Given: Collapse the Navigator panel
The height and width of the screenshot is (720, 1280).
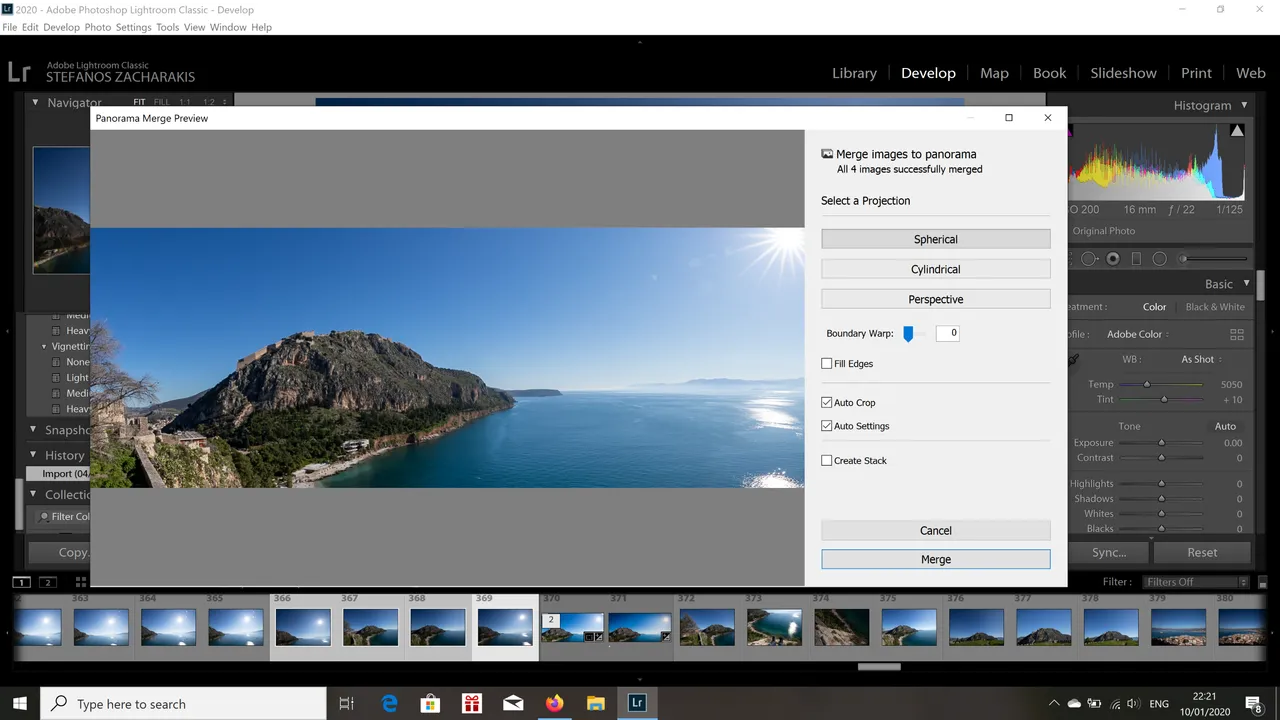Looking at the screenshot, I should (x=36, y=102).
